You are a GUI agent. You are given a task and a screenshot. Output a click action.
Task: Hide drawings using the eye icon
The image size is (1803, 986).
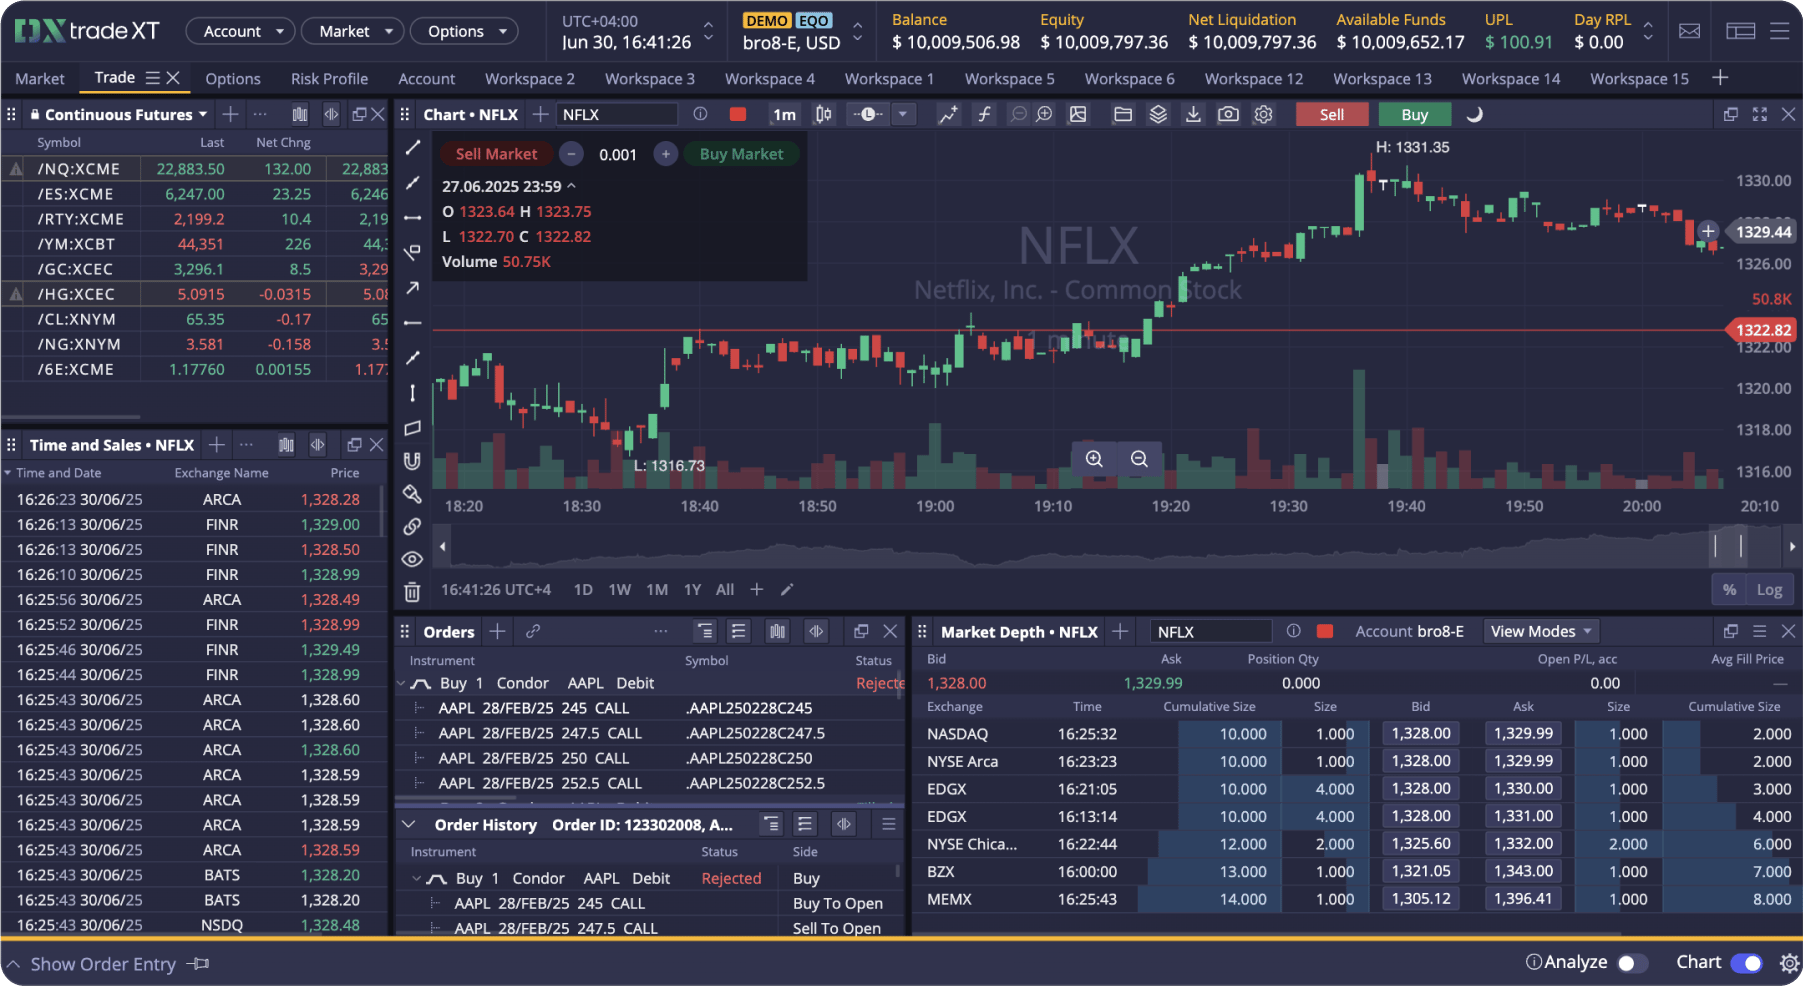point(412,559)
